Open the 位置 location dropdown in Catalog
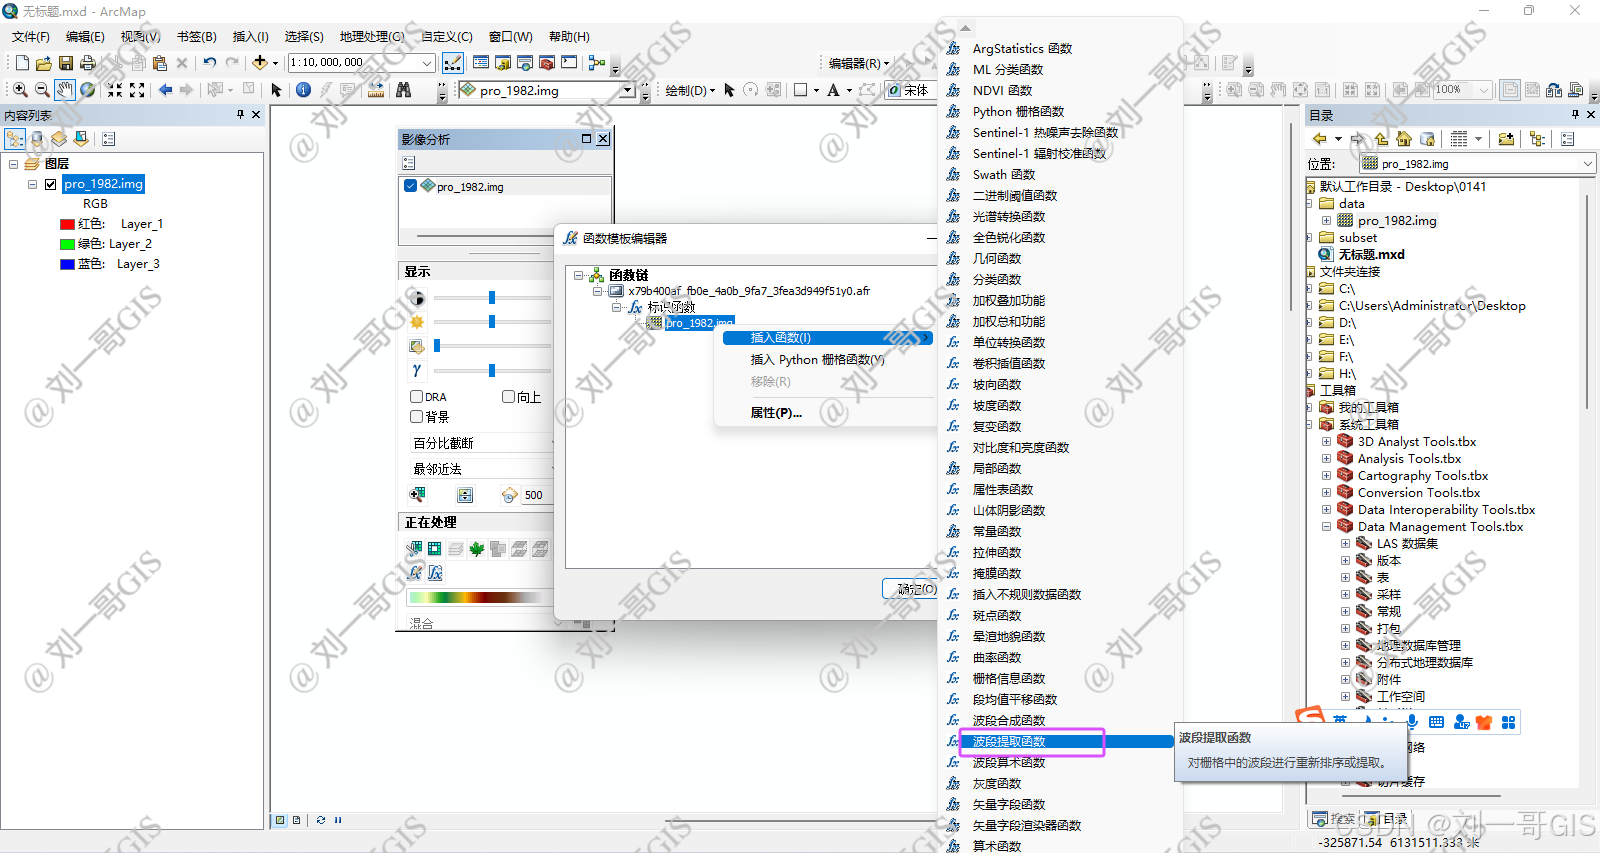1600x853 pixels. point(1587,164)
